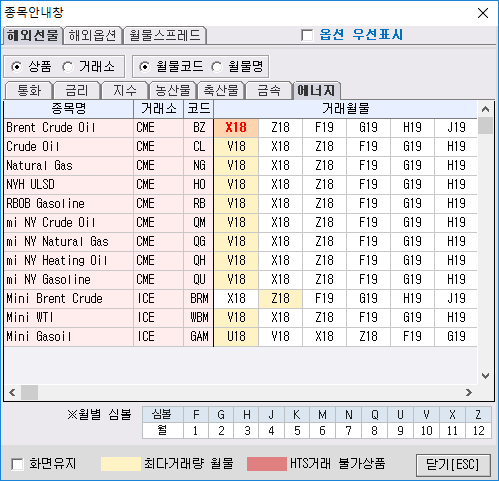Select the 월물명 radio button
499x481 pixels.
217,67
